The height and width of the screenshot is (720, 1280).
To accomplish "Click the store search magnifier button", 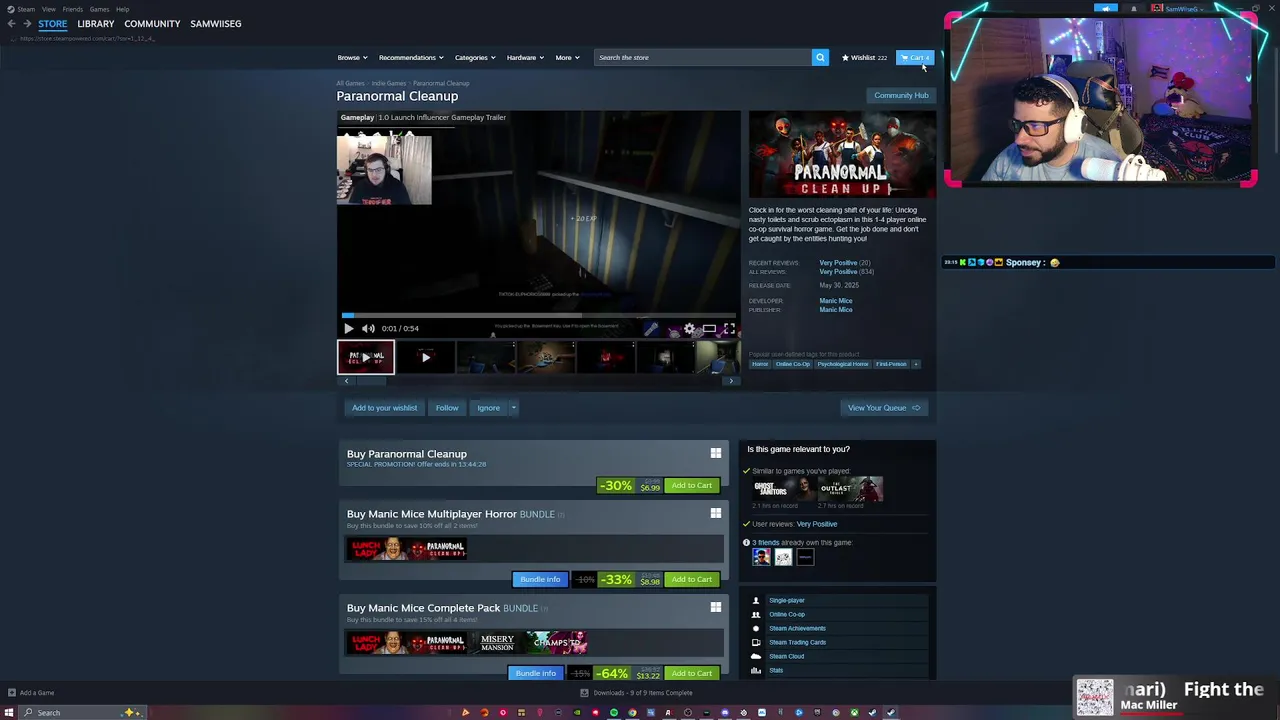I will click(820, 57).
